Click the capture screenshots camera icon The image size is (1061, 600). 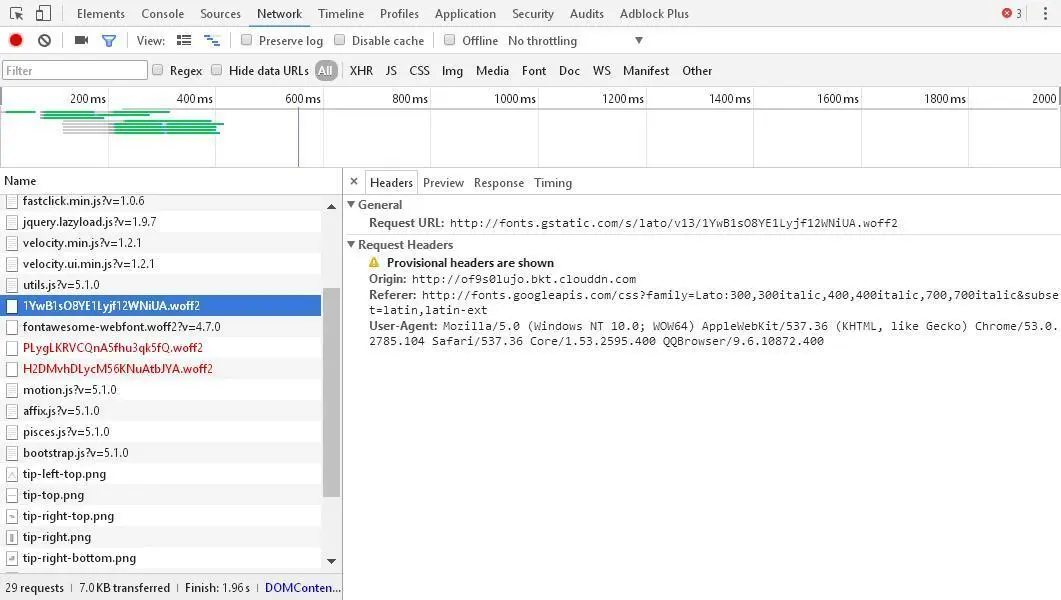coord(81,41)
